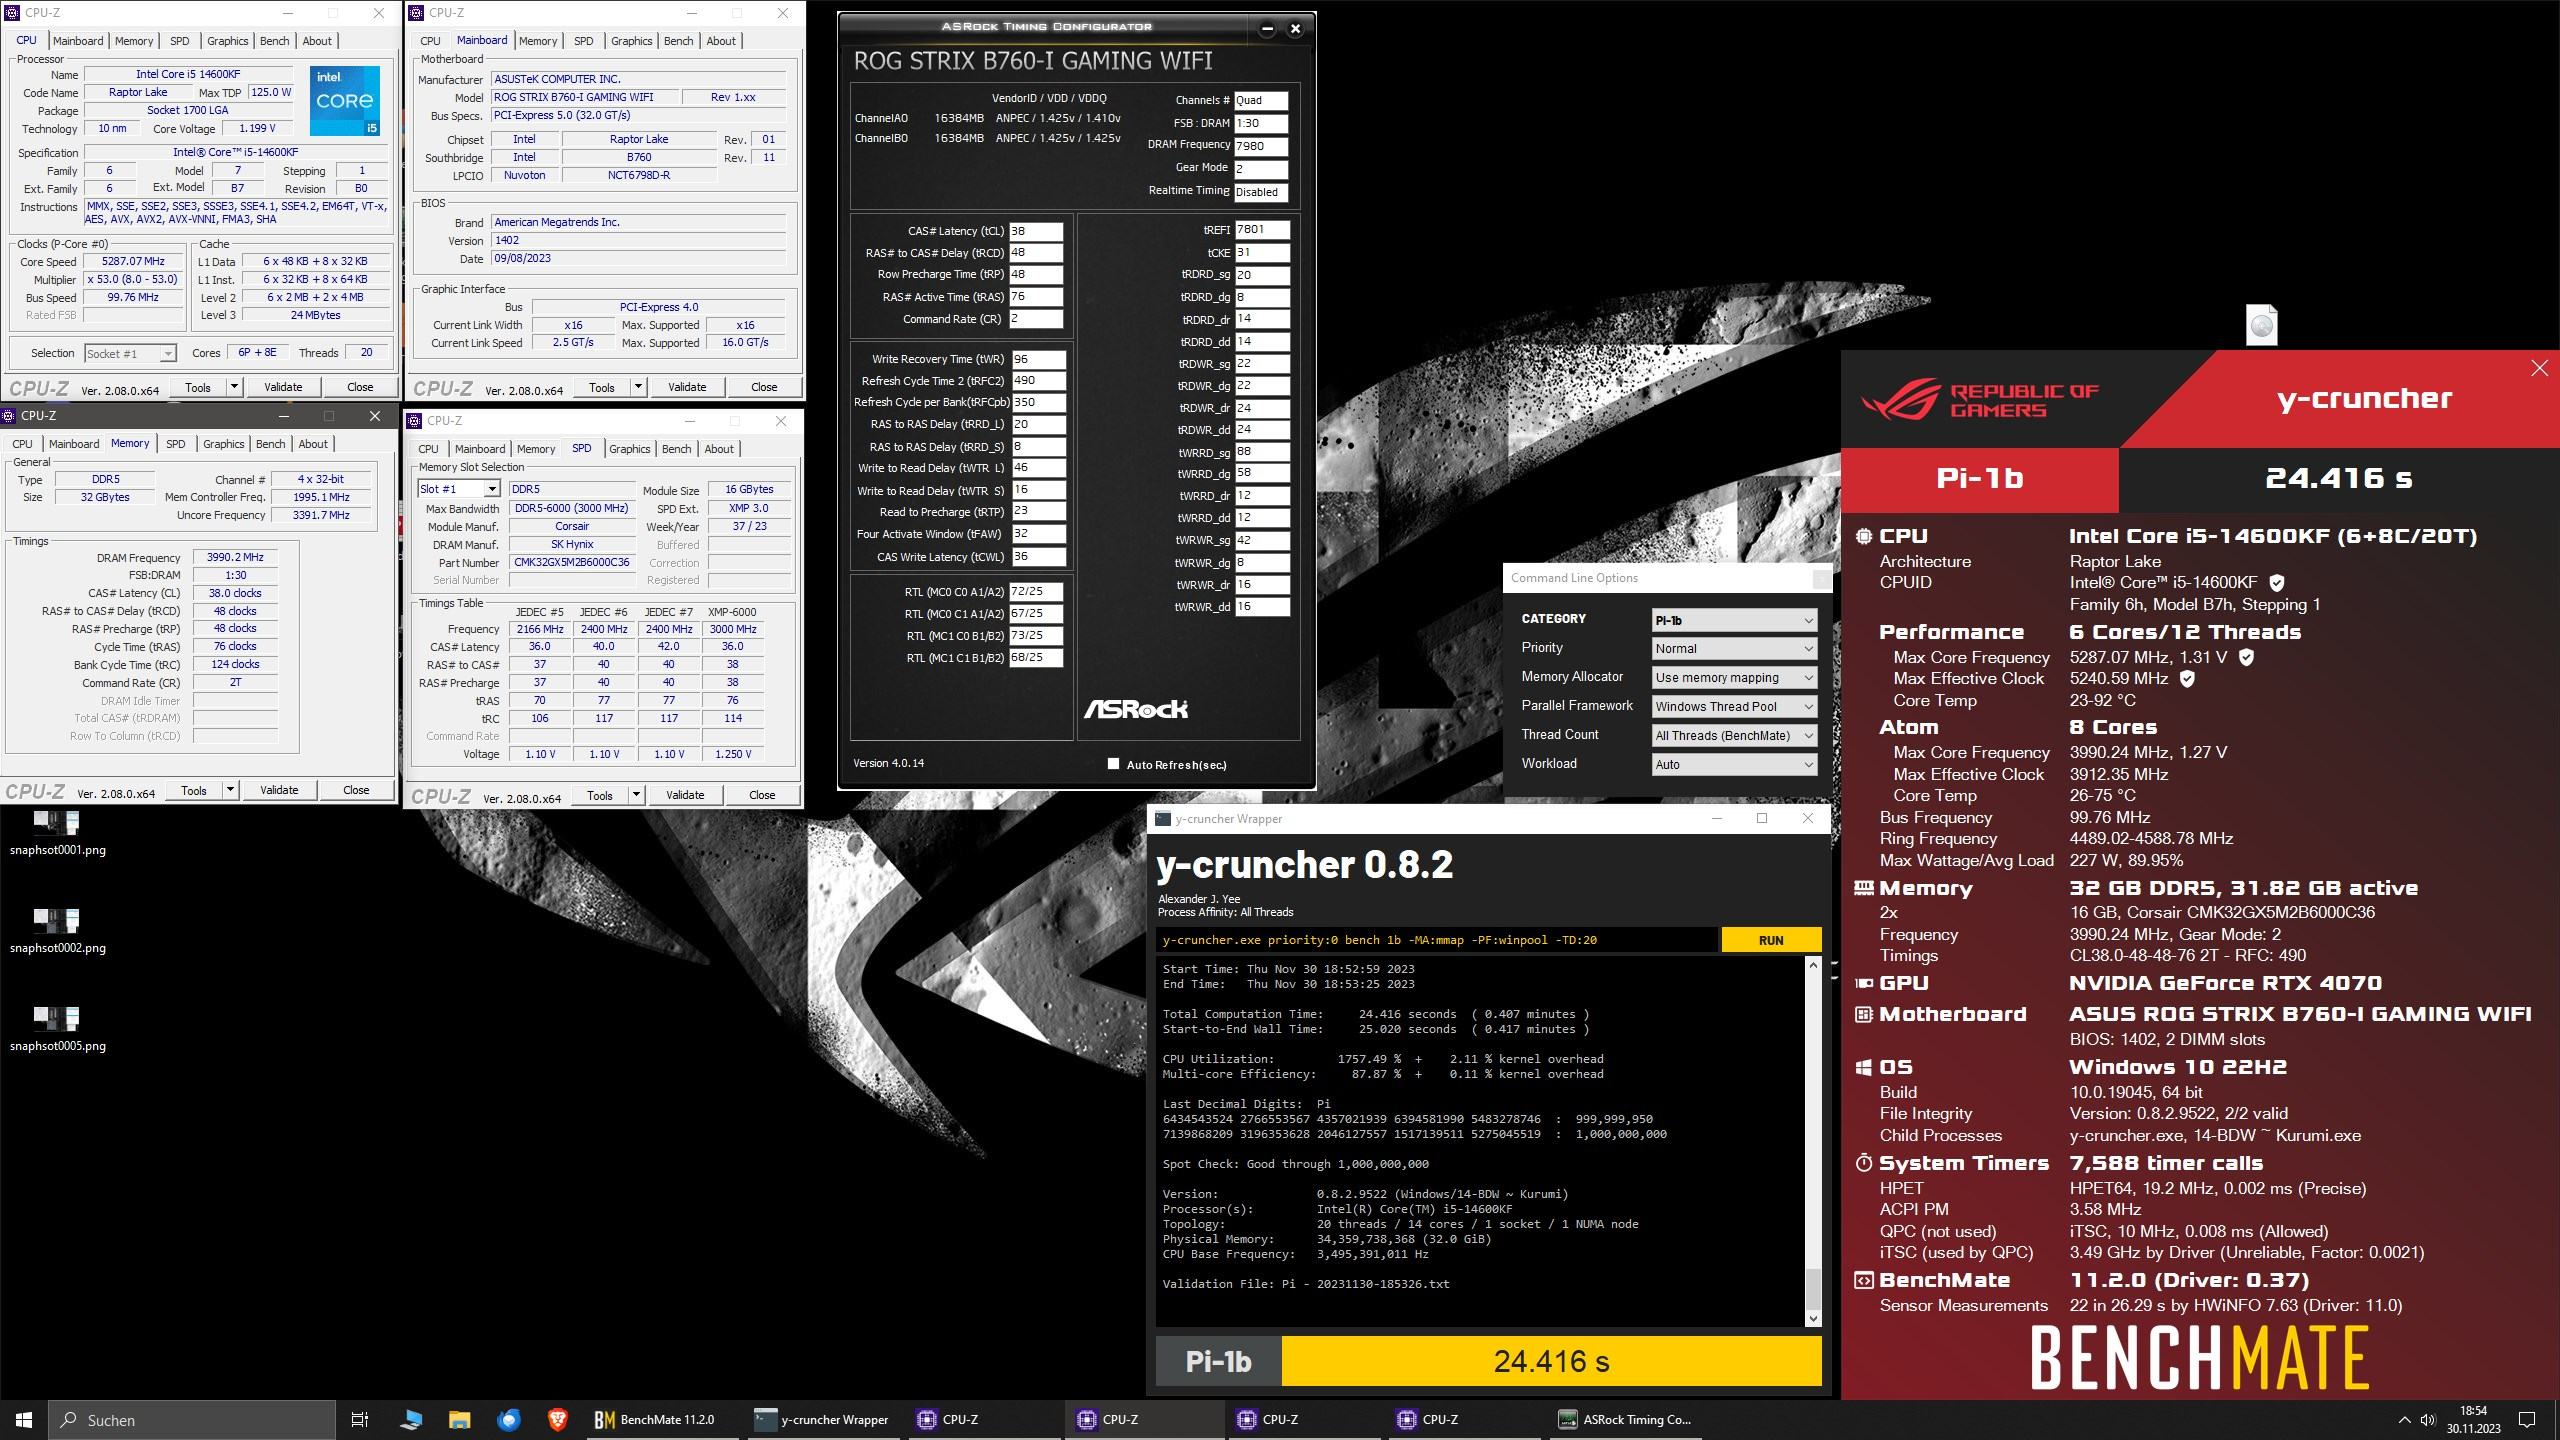Viewport: 2560px width, 1440px height.
Task: Click the Intel Core i5 logo in CPU-Z
Action: tap(345, 100)
